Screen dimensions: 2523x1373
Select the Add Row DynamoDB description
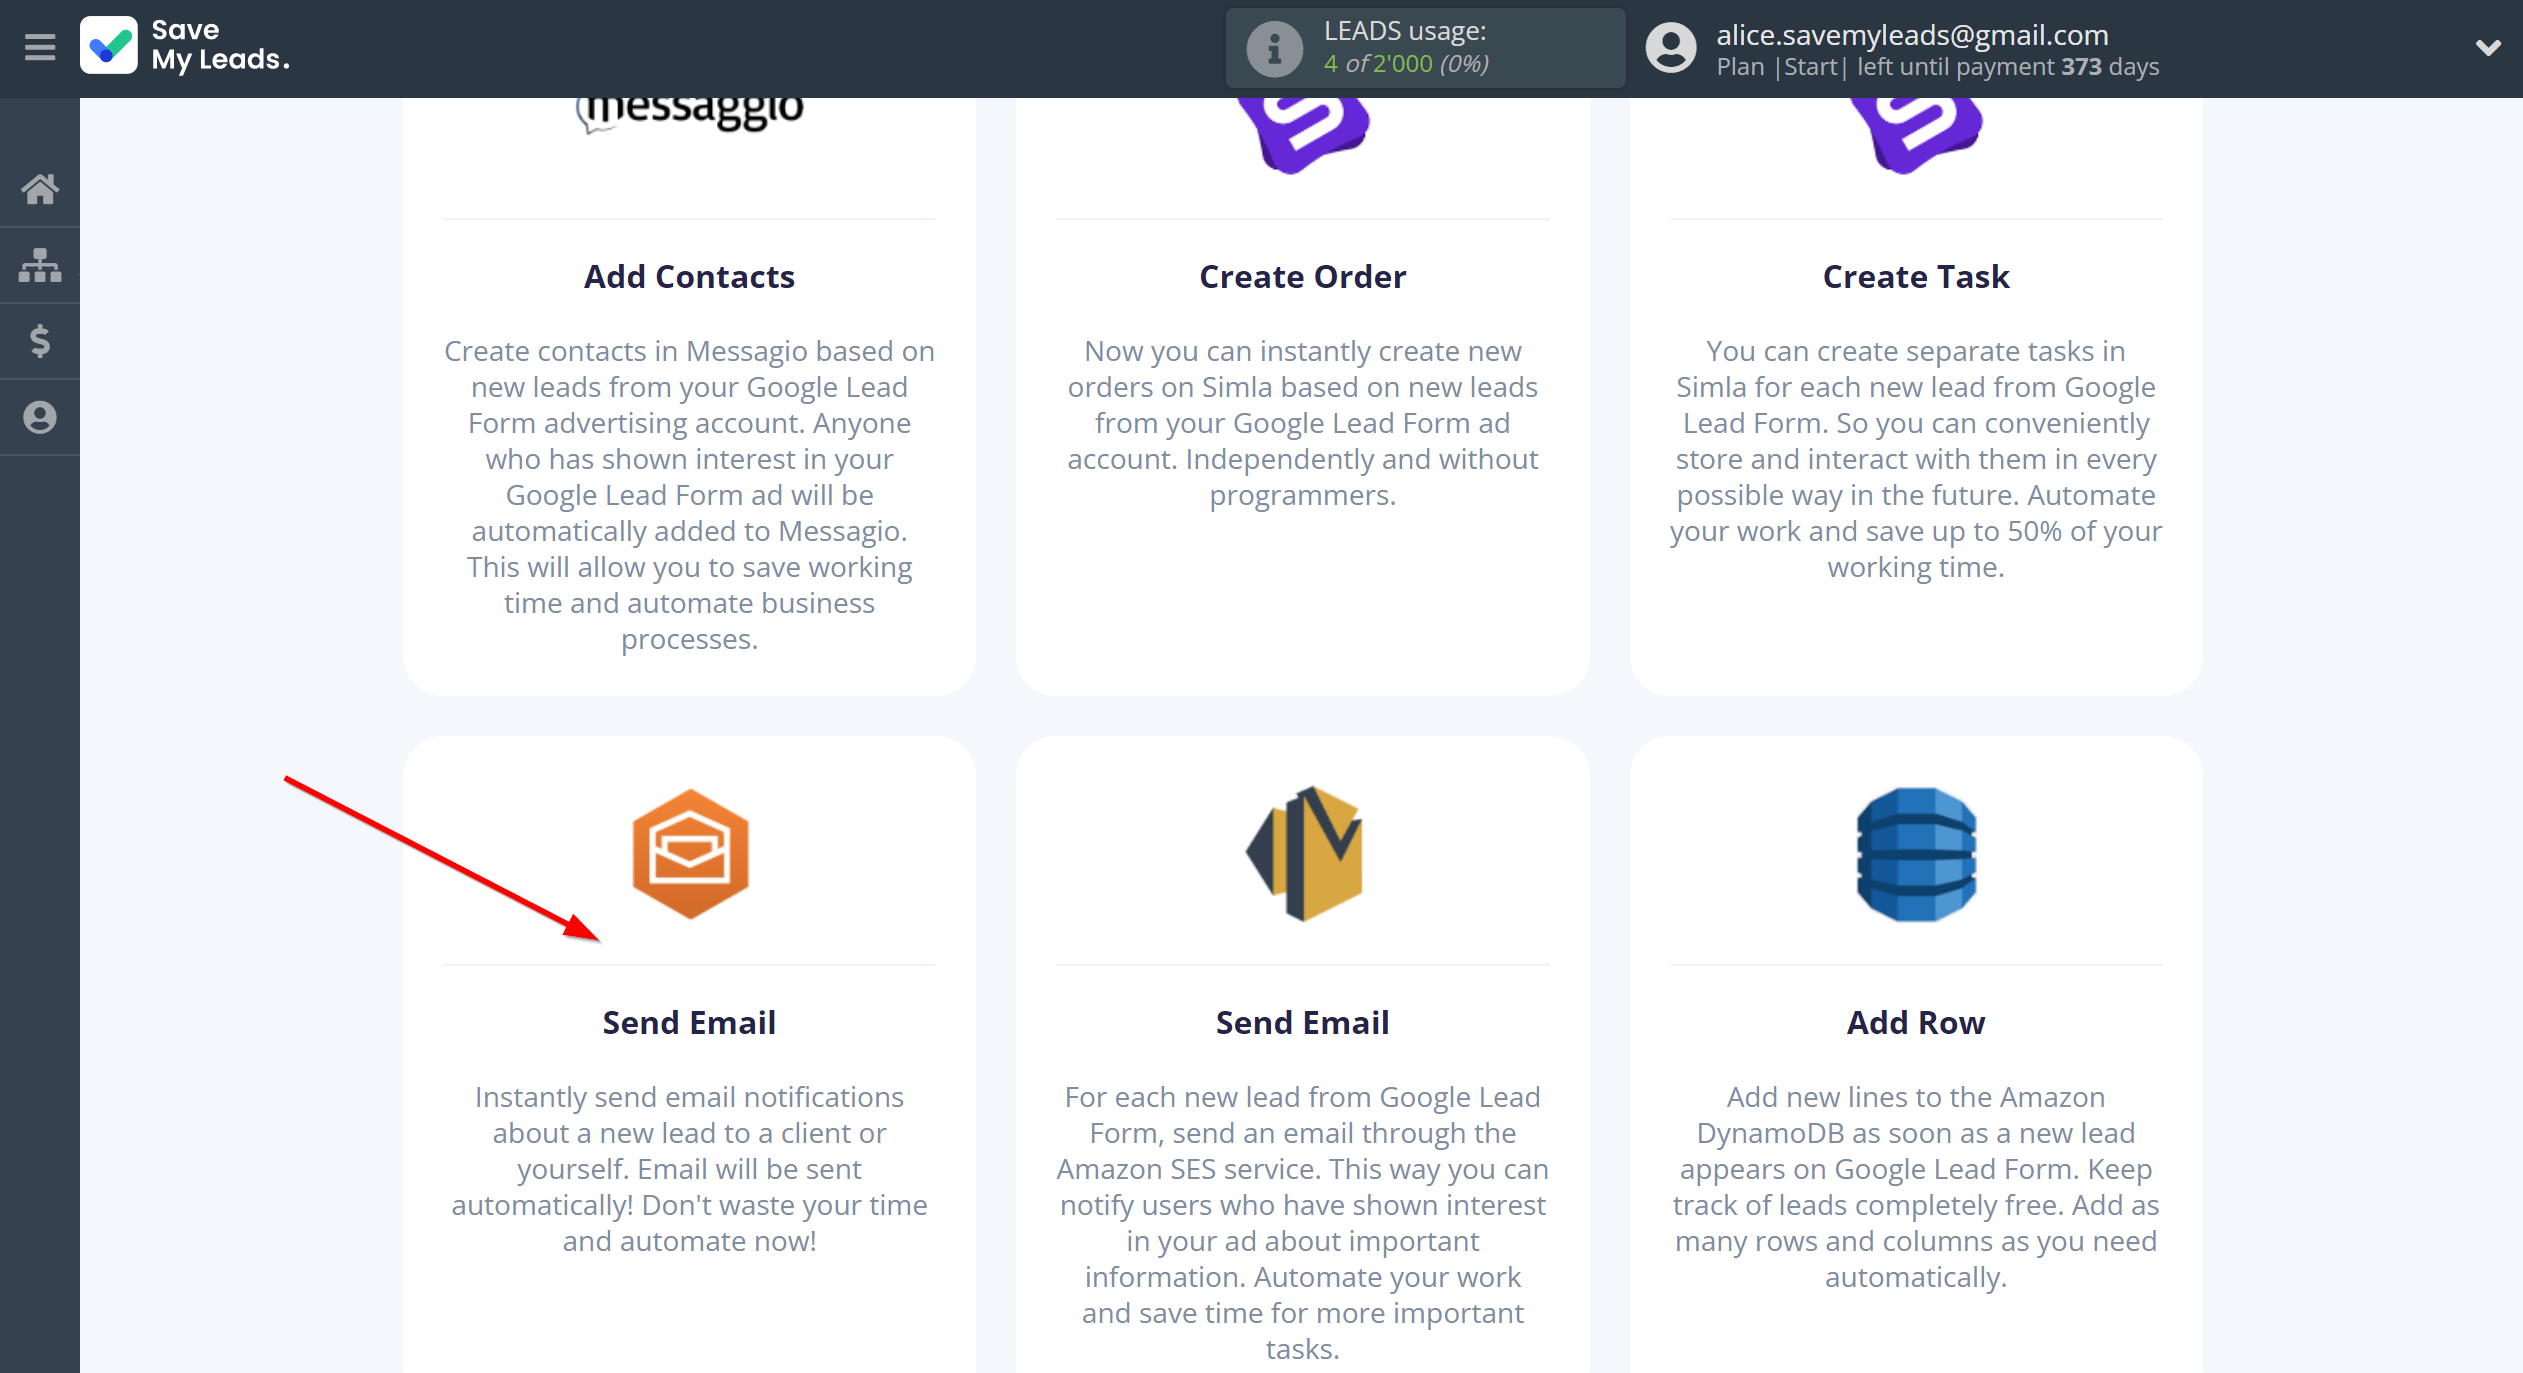point(1916,1187)
